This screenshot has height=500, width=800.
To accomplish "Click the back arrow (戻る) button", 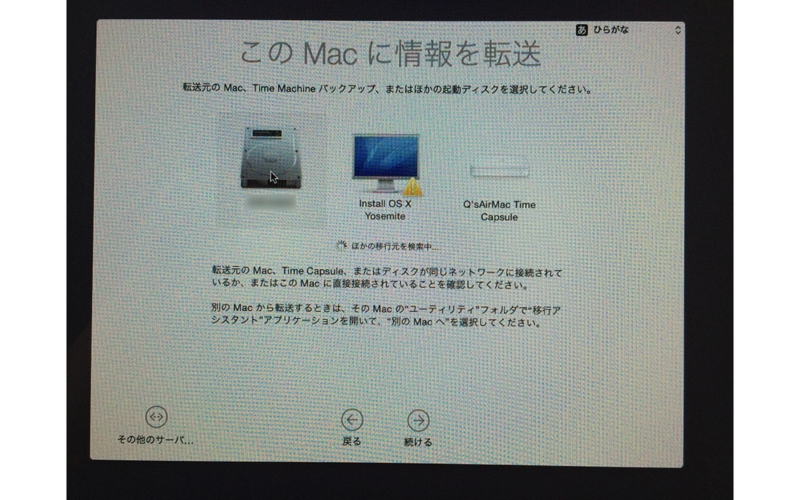I will pyautogui.click(x=352, y=420).
